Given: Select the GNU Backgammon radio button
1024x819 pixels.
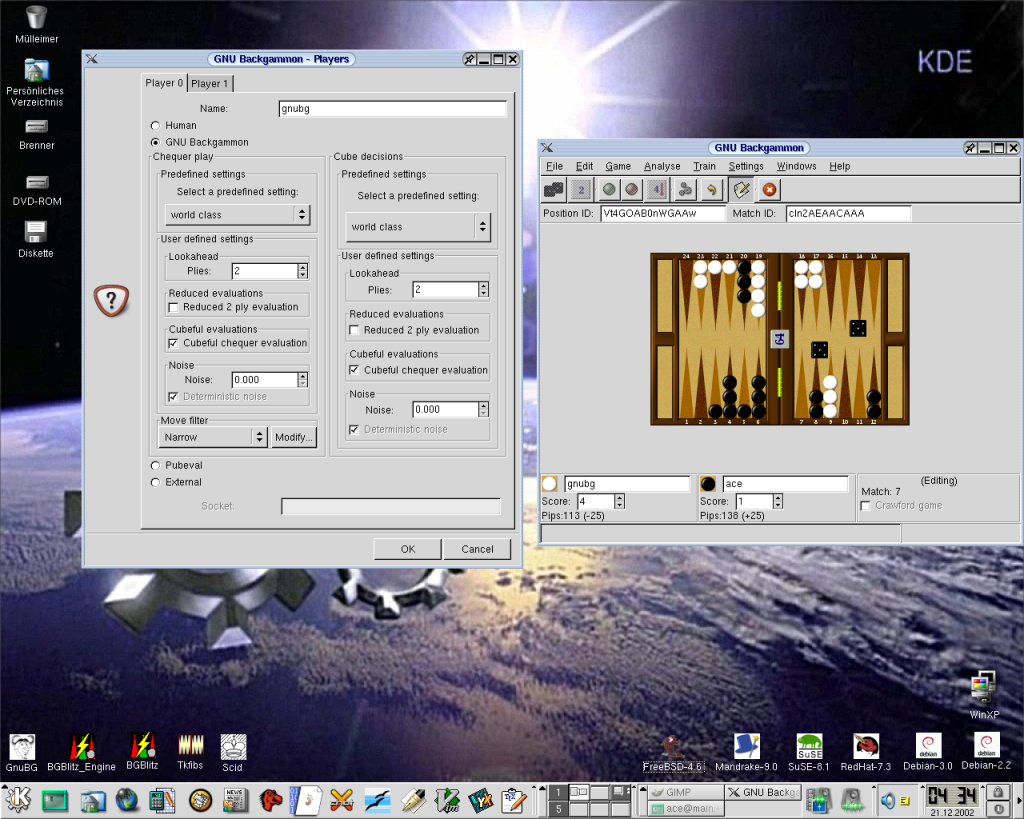Looking at the screenshot, I should [x=155, y=142].
